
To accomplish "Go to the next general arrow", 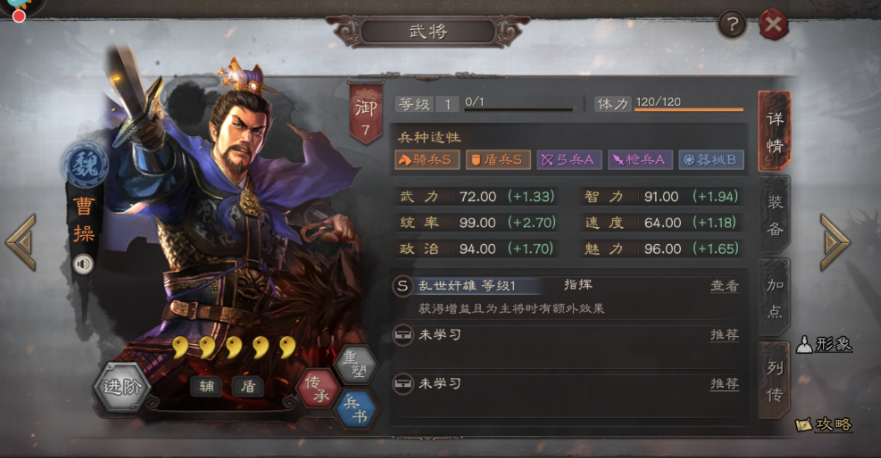I will [835, 242].
